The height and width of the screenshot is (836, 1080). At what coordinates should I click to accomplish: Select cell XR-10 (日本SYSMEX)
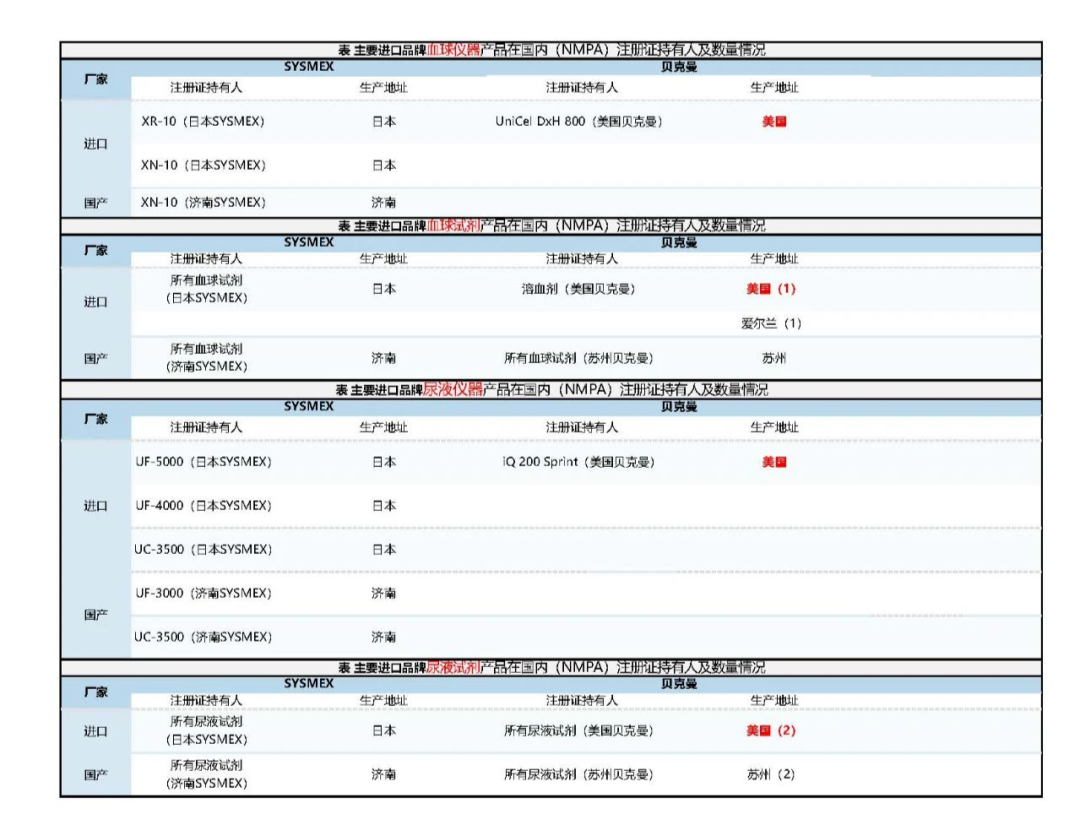(202, 121)
